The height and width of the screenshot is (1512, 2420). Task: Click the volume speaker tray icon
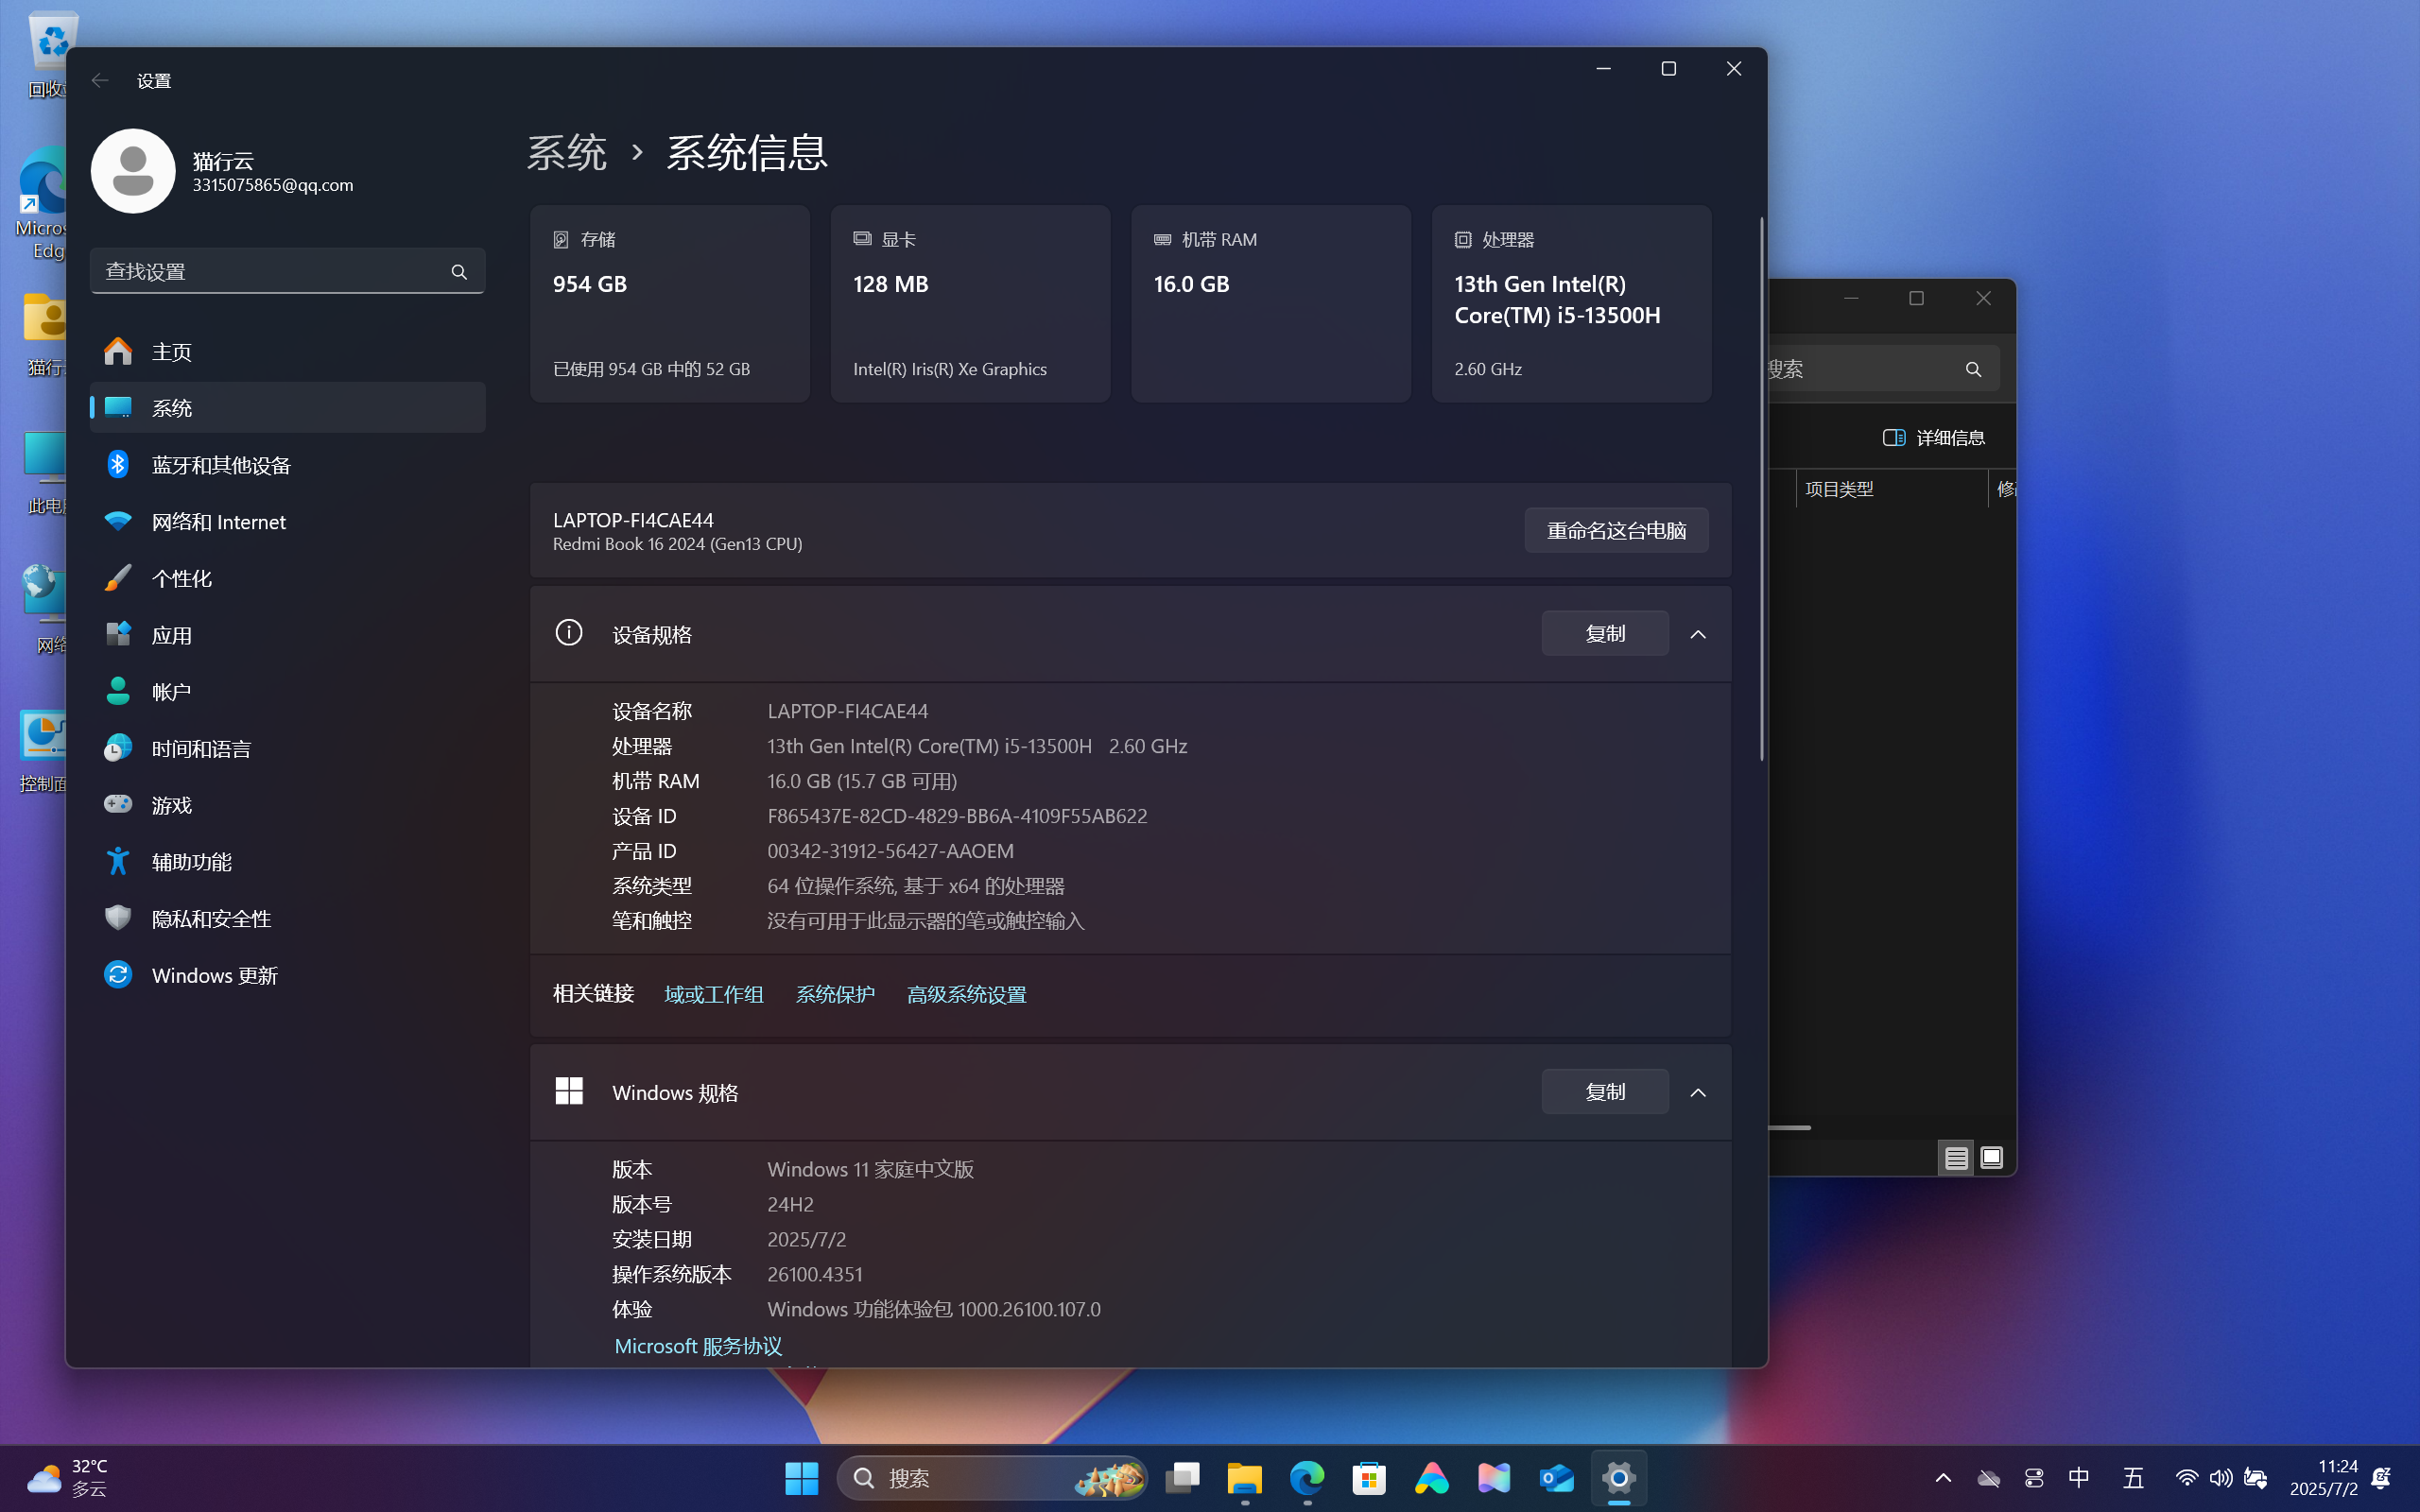tap(2221, 1478)
